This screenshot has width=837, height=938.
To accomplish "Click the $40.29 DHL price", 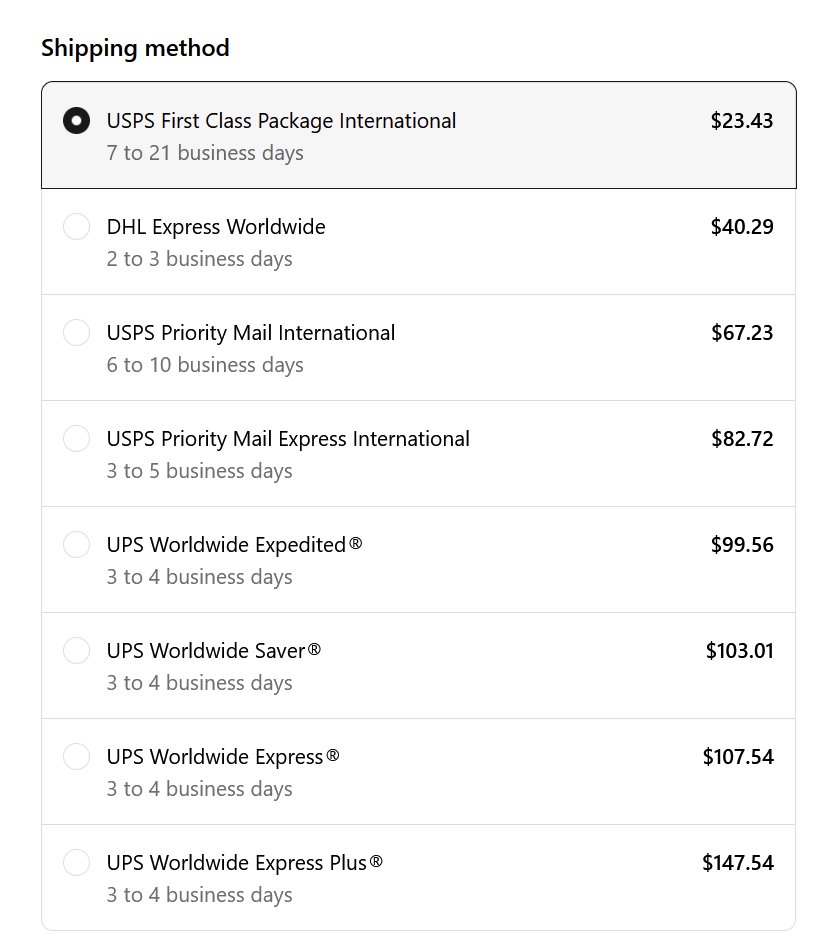I will tap(742, 227).
